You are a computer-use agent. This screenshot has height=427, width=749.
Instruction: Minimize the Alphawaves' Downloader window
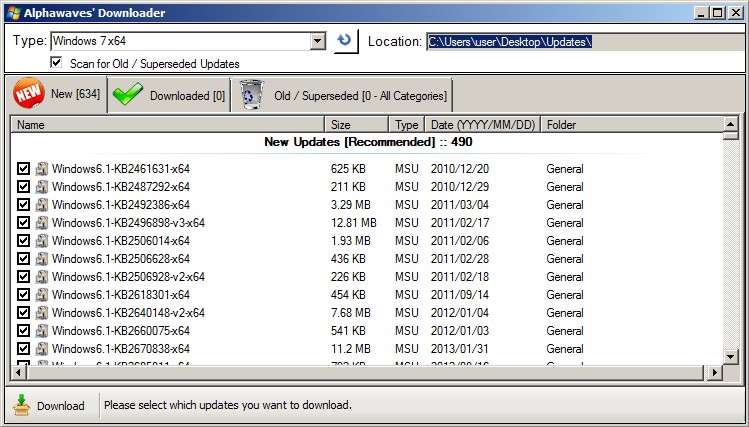pyautogui.click(x=701, y=13)
